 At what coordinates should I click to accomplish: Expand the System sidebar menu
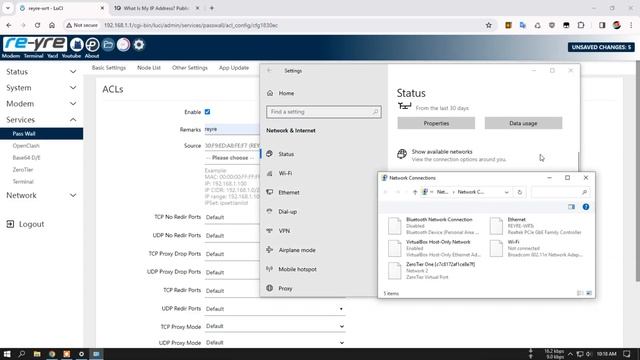[x=41, y=88]
